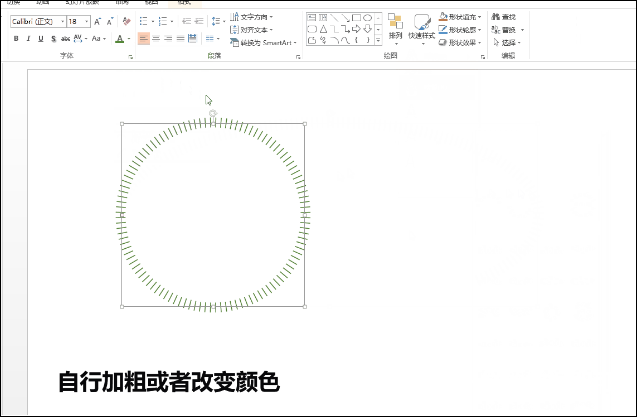Right-align the paragraph text

tap(168, 39)
